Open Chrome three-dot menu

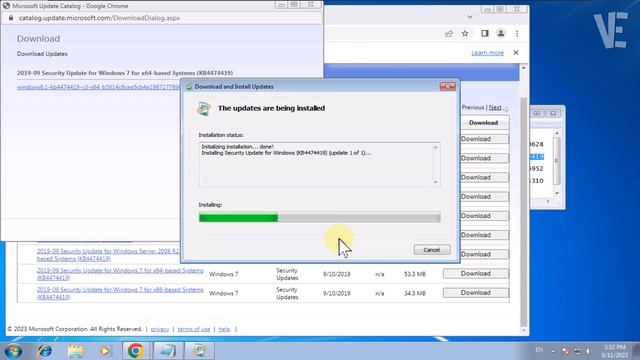[517, 34]
